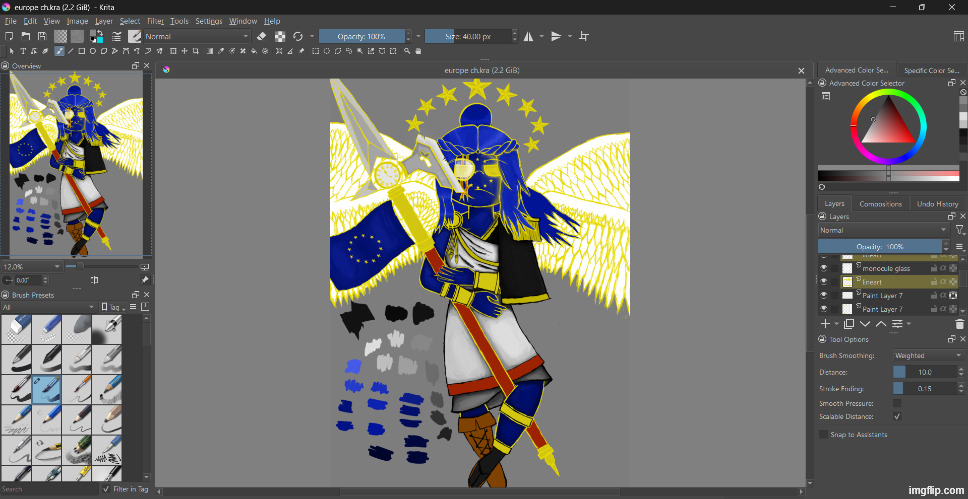
Task: Open the toolbar blending mode dropdown
Action: coord(198,36)
